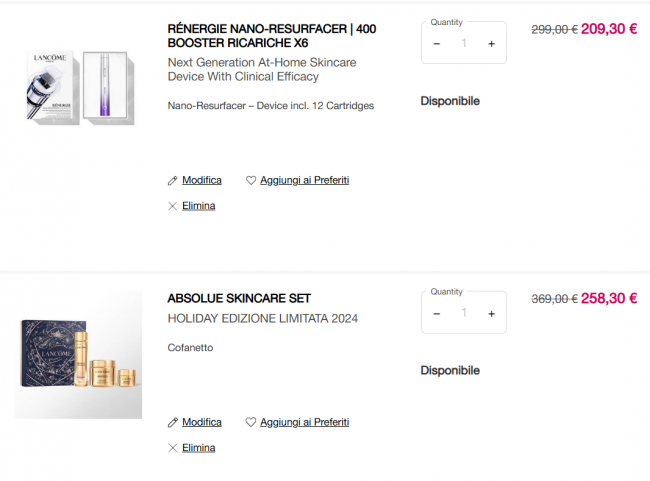Open Rénergie Nano-Resurfacer product image
The width and height of the screenshot is (650, 481).
[x=78, y=87]
